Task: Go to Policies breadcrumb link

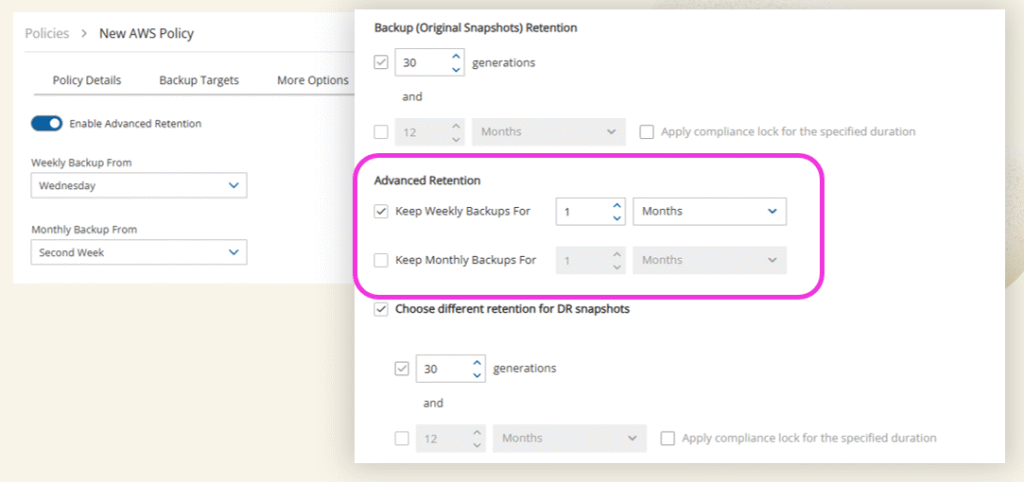Action: (47, 33)
